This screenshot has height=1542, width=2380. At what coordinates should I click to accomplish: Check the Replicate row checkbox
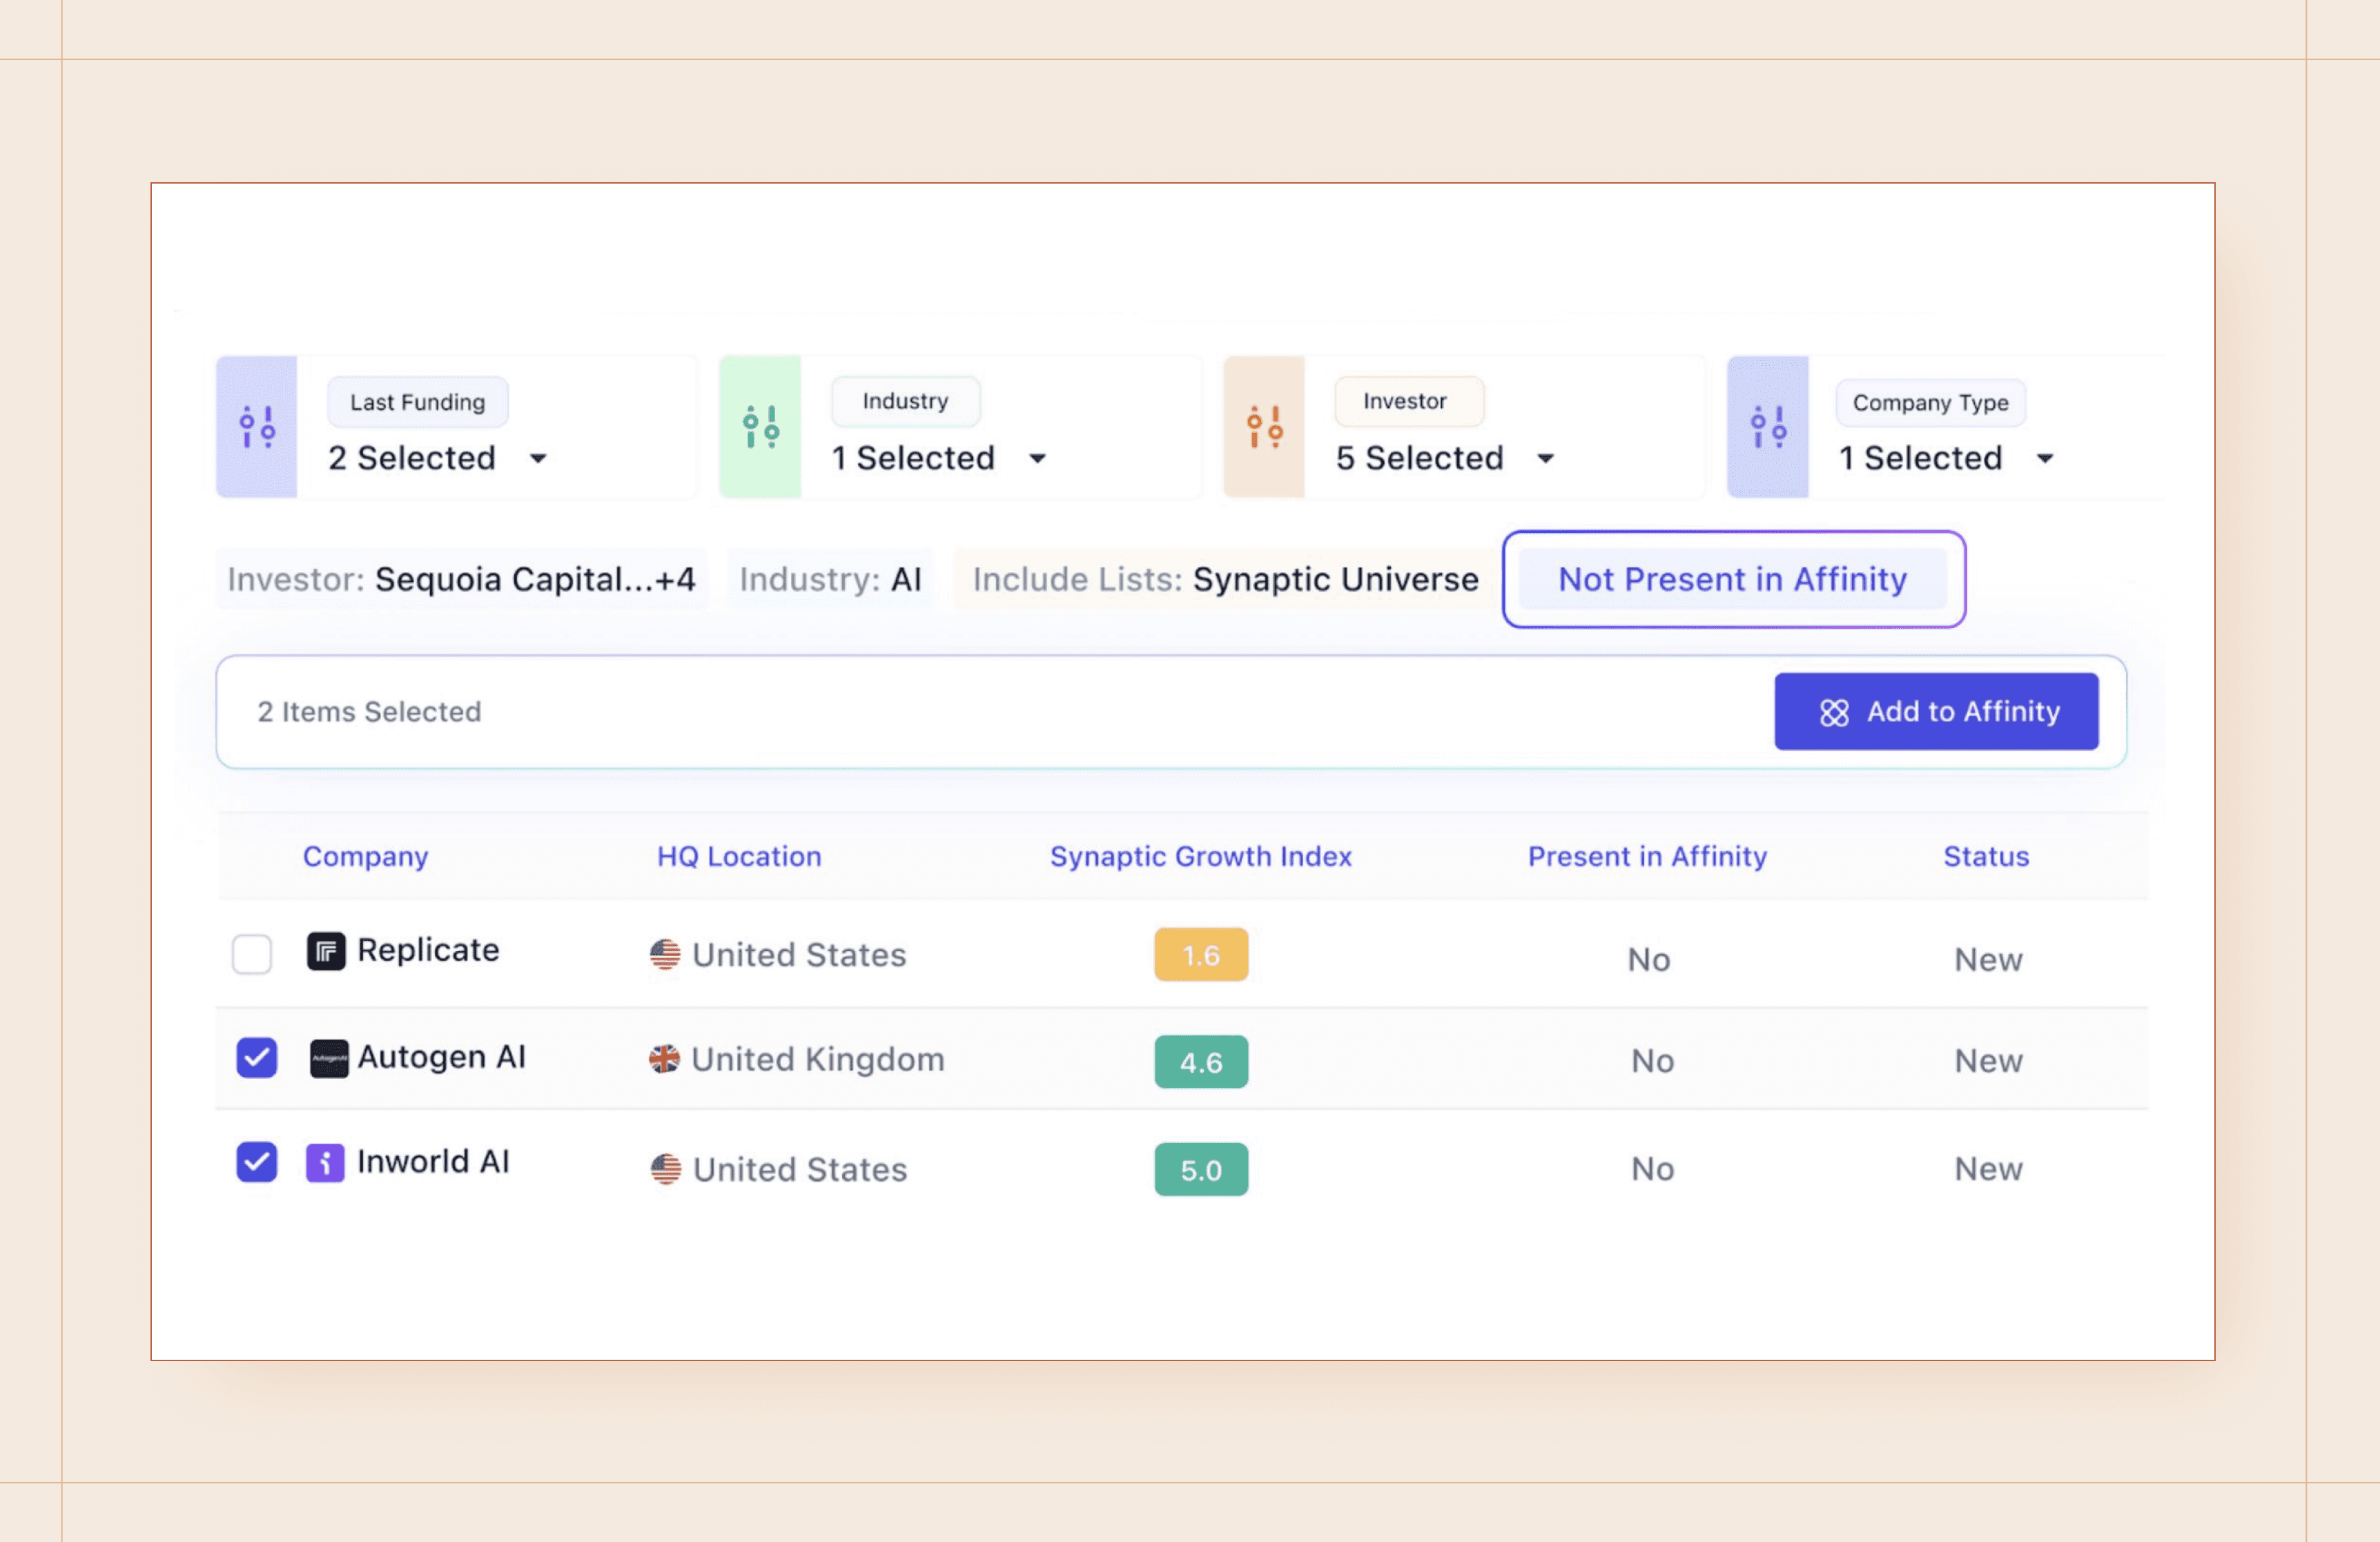click(252, 954)
